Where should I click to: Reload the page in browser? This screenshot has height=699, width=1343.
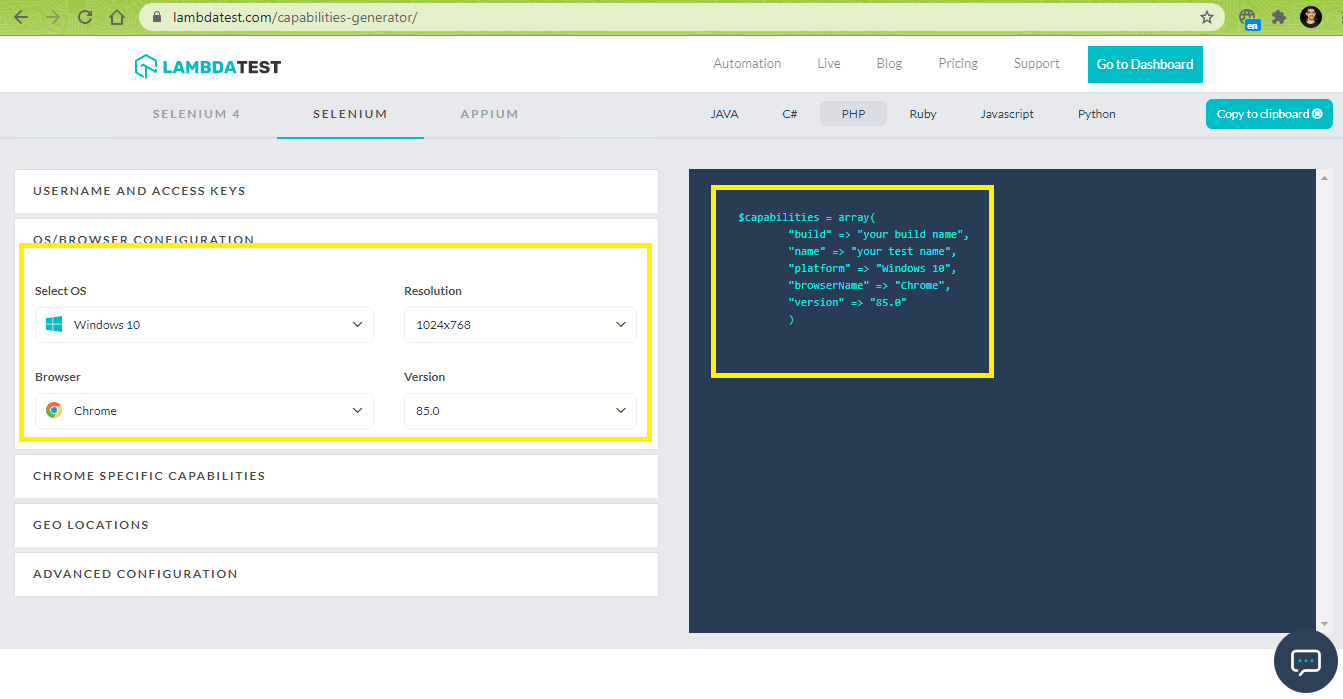[x=85, y=17]
